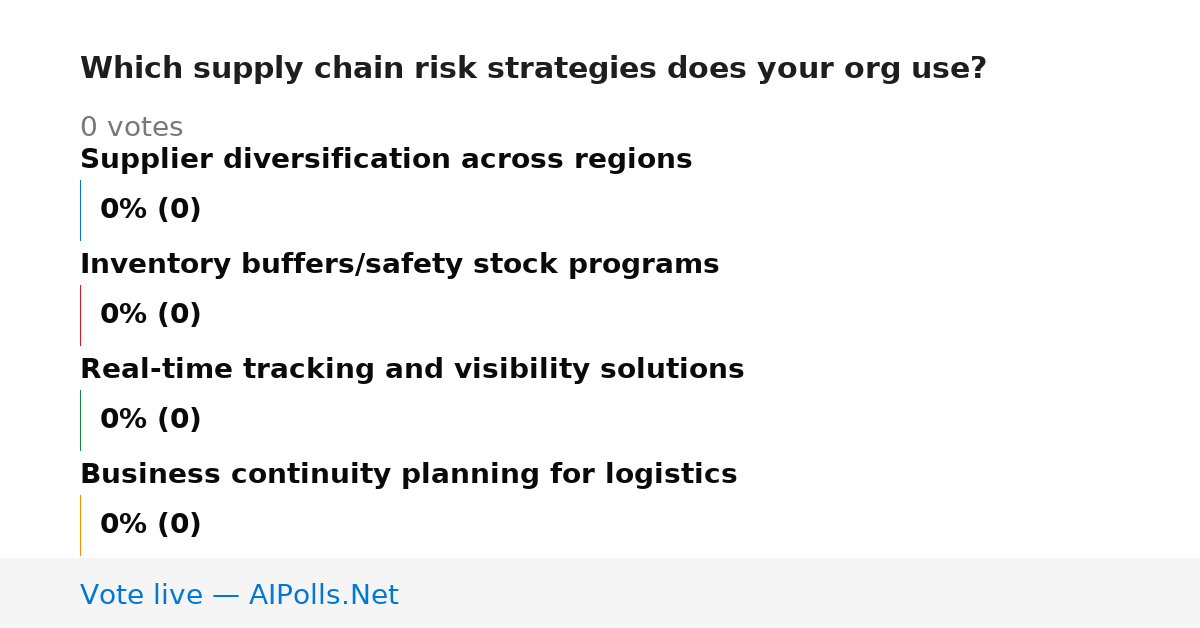Pick Real-time tracking and visibility solutions
Image resolution: width=1200 pixels, height=628 pixels.
pos(412,370)
